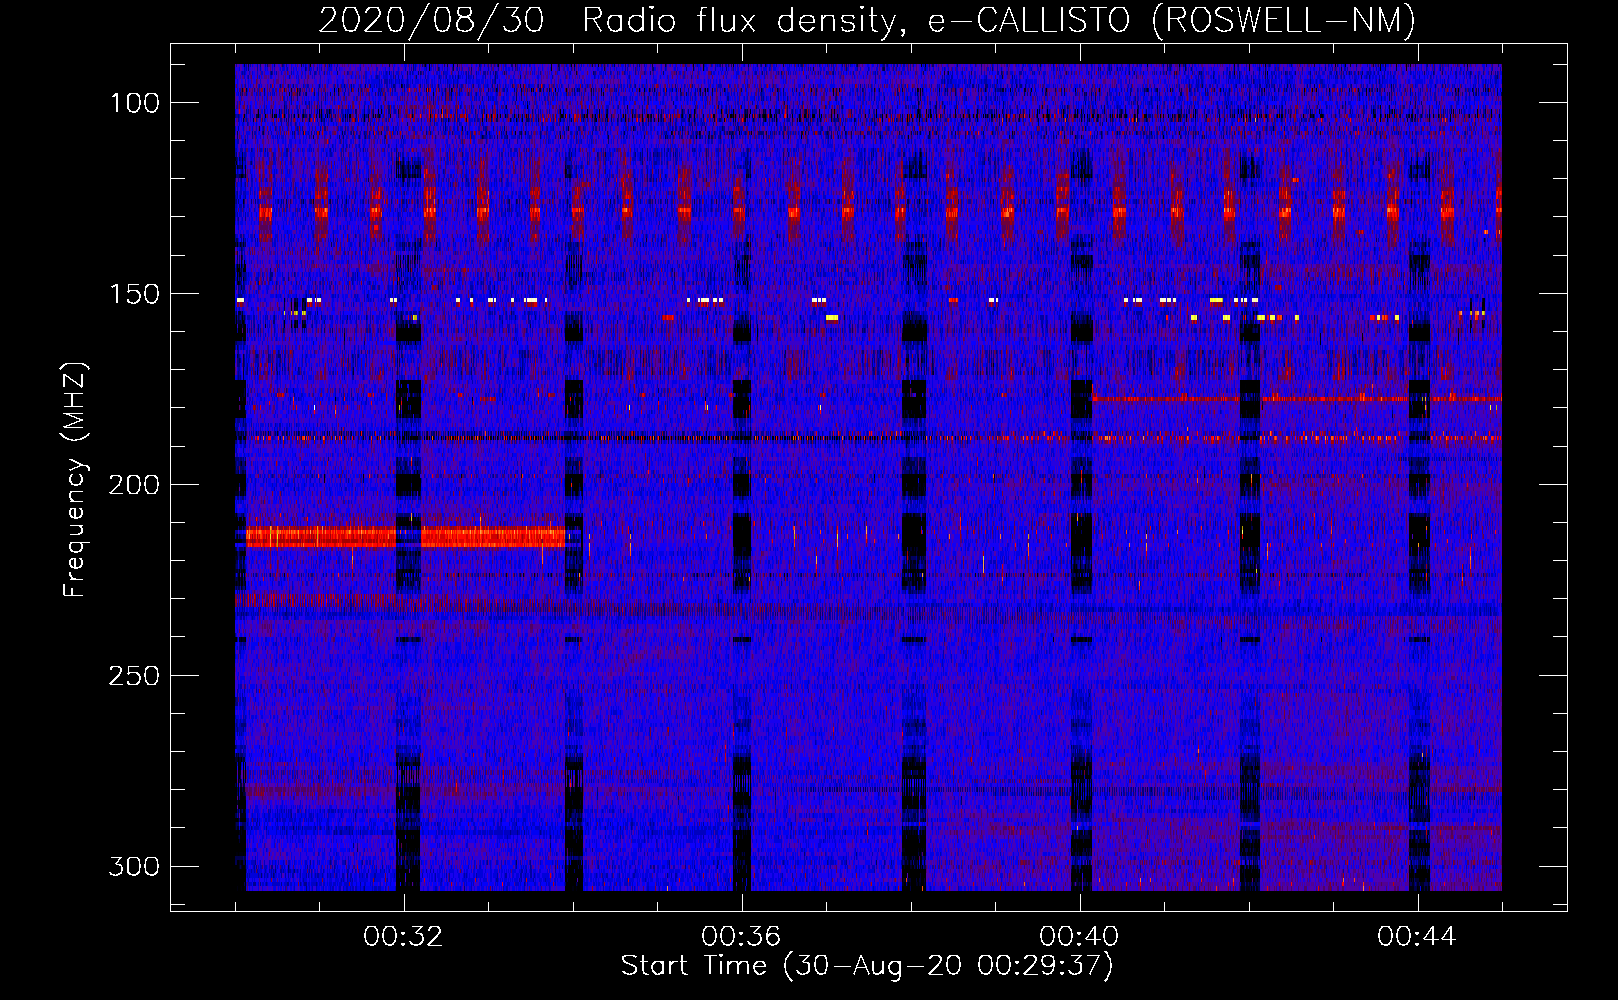
Task: Click the 100 frequency tick label
Action: pos(133,103)
